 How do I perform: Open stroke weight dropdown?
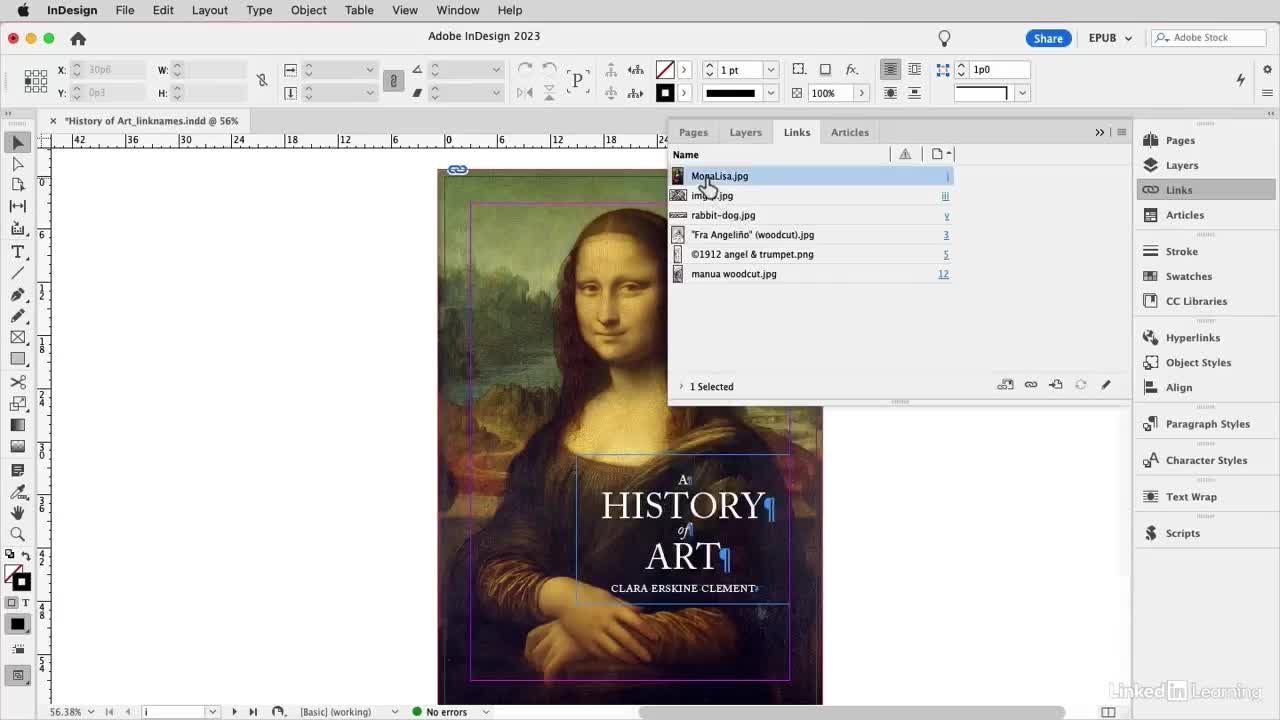click(x=771, y=69)
